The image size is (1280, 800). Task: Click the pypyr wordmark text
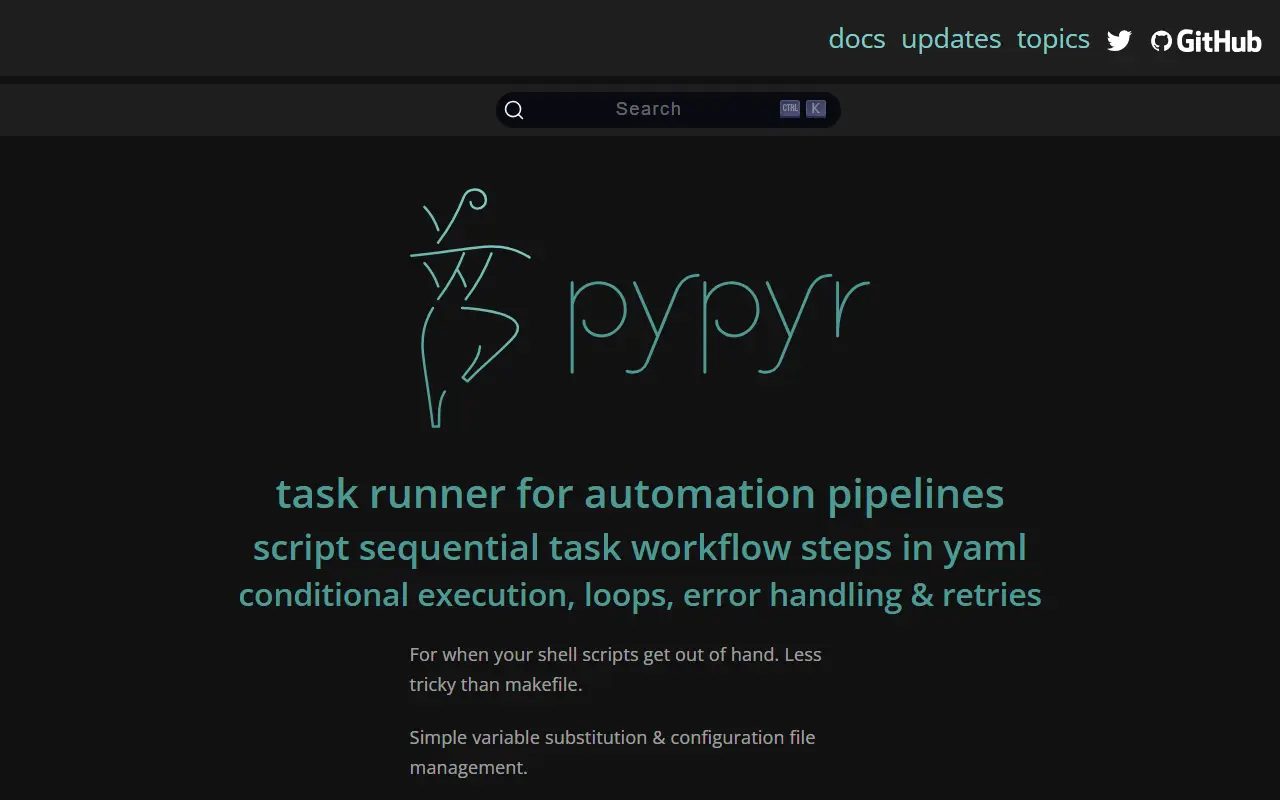tap(719, 323)
